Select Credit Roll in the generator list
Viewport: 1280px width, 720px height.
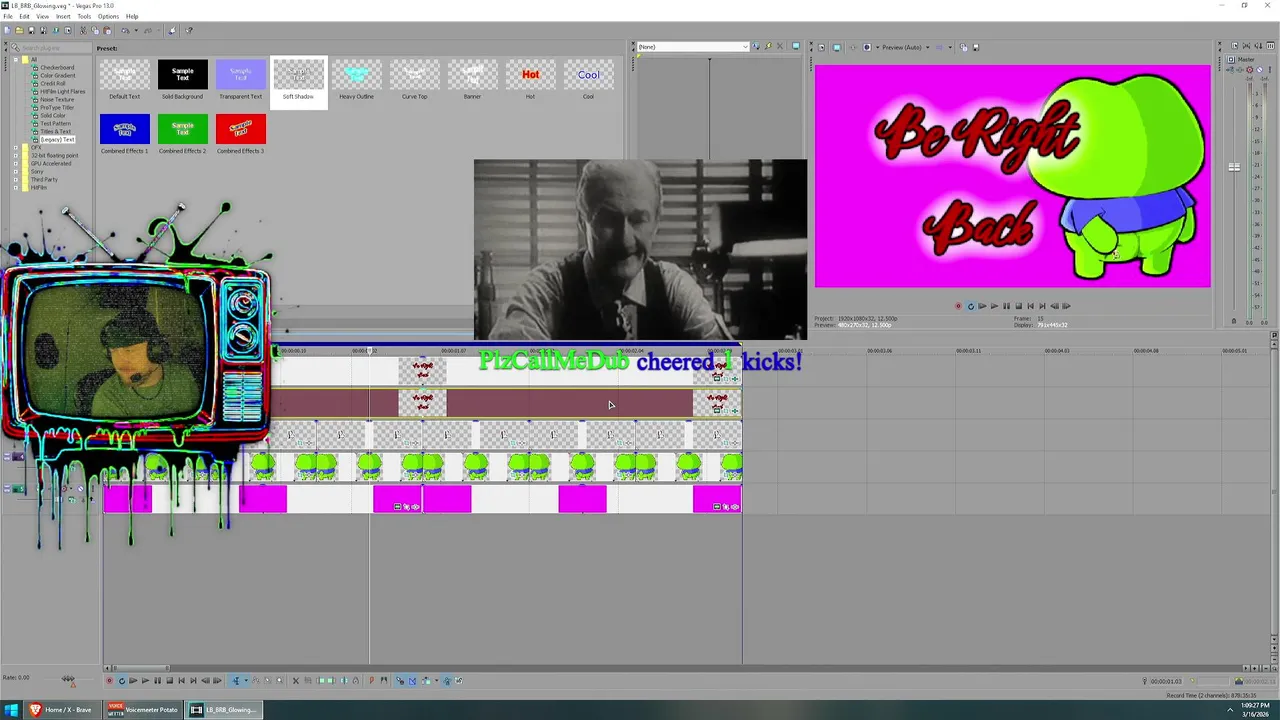(53, 83)
